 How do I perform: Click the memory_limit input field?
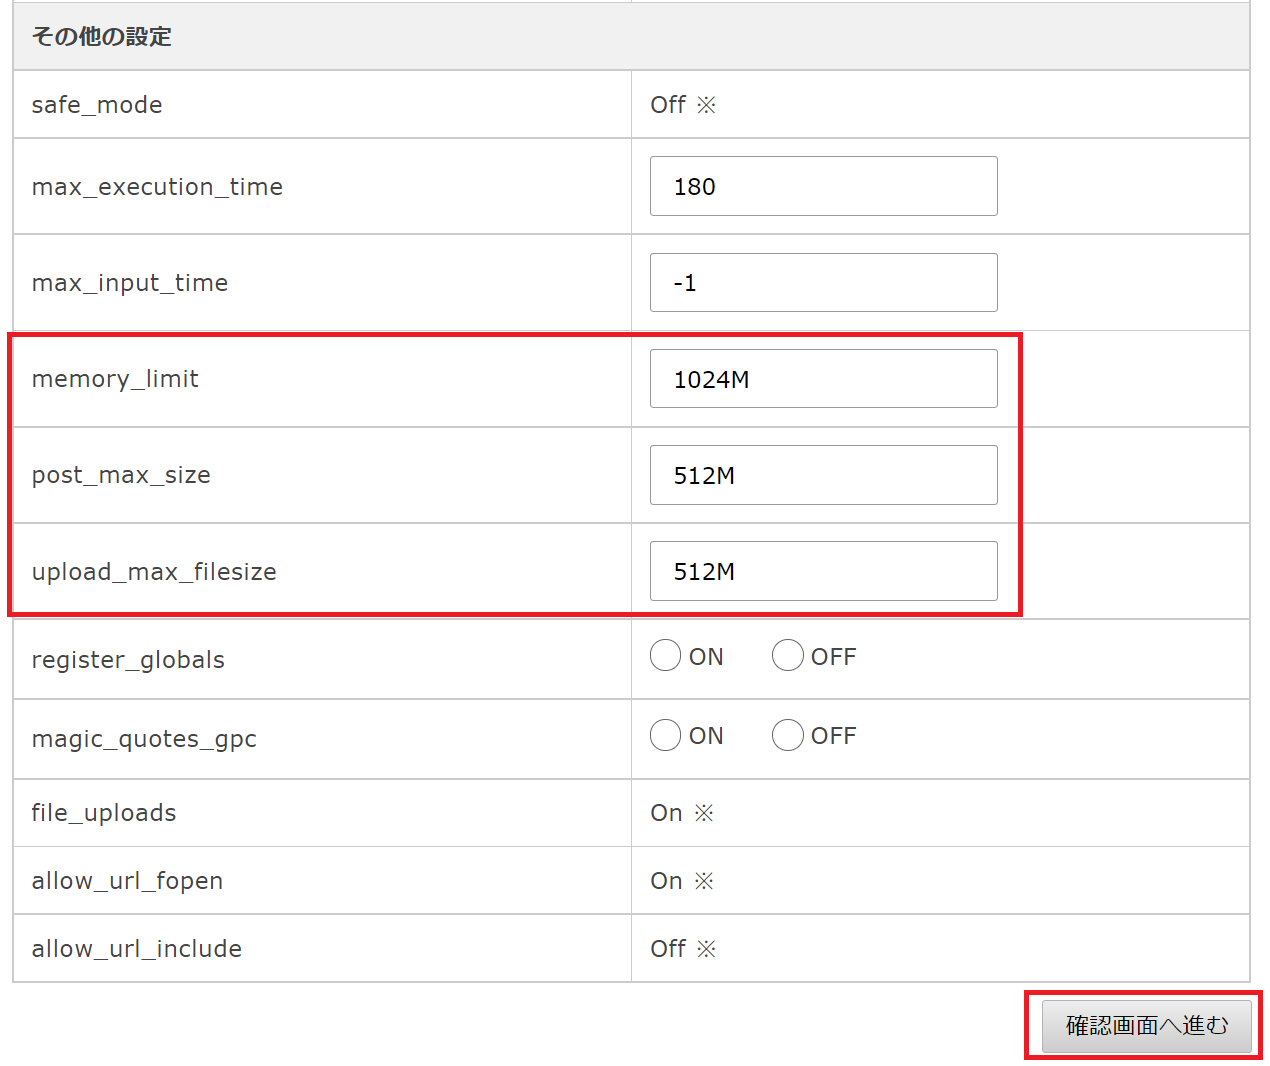(x=823, y=378)
